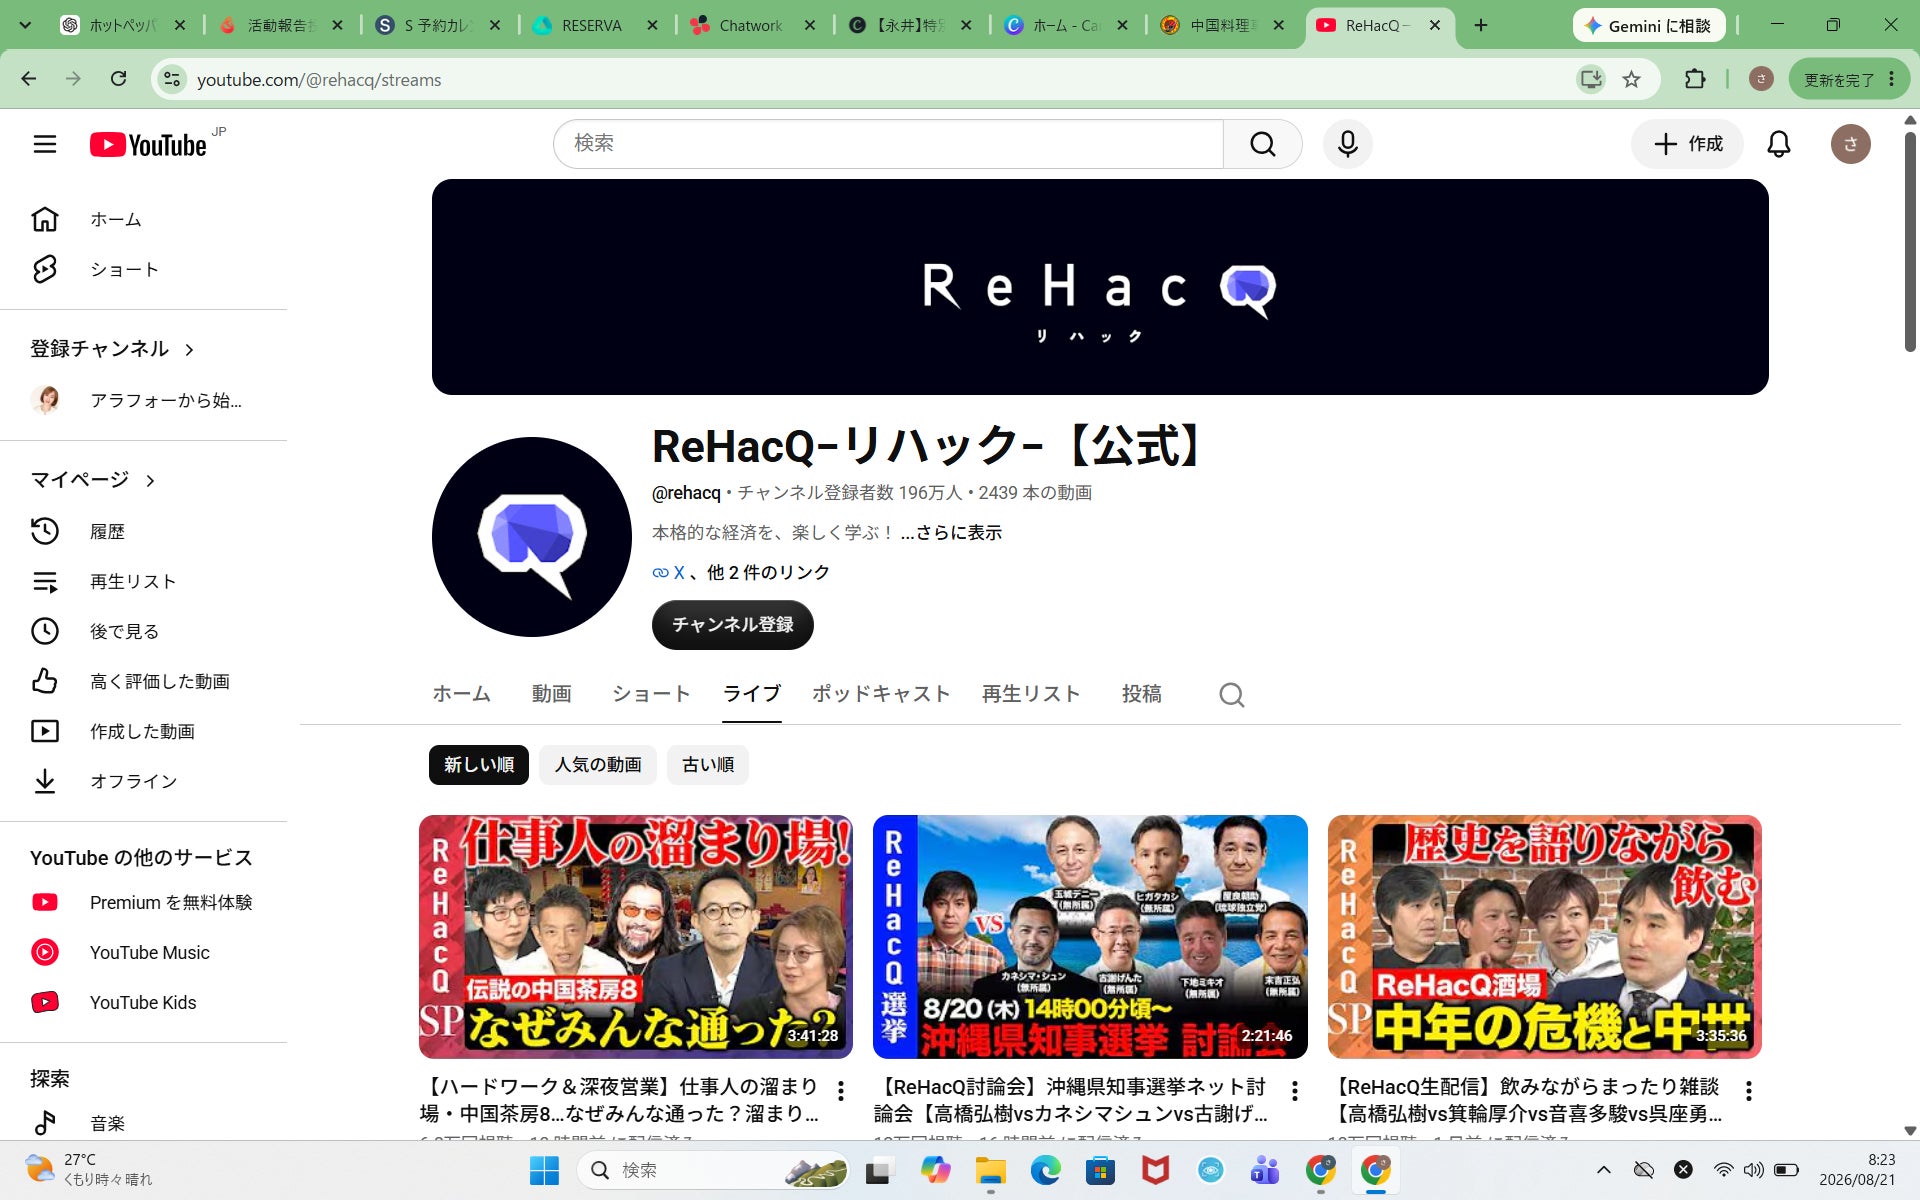Image resolution: width=1920 pixels, height=1200 pixels.
Task: Search within the channel using magnifier
Action: 1231,694
